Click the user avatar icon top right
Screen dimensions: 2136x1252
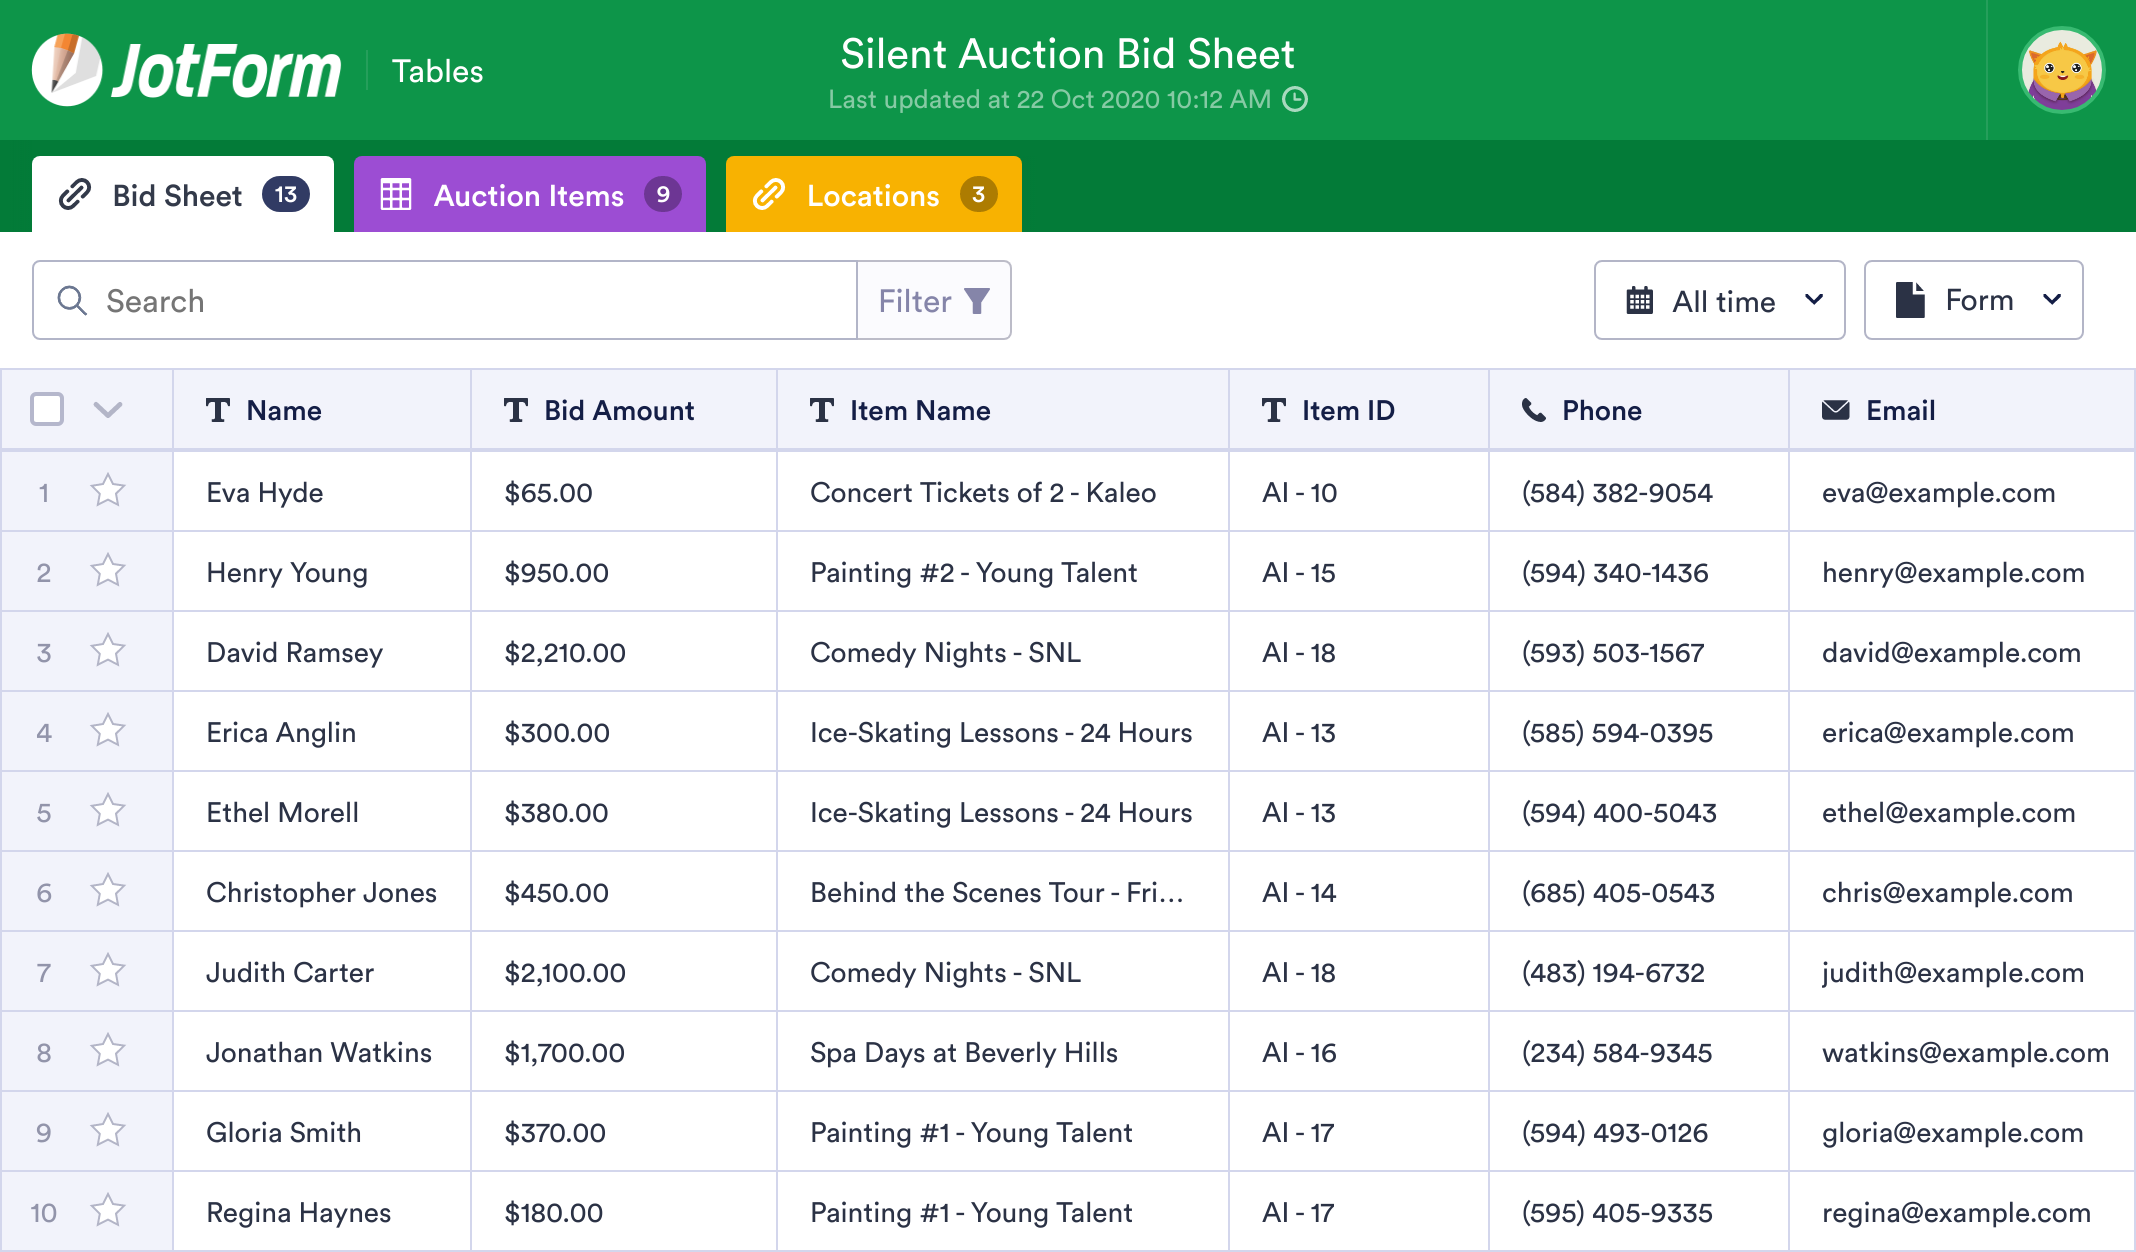[2070, 70]
